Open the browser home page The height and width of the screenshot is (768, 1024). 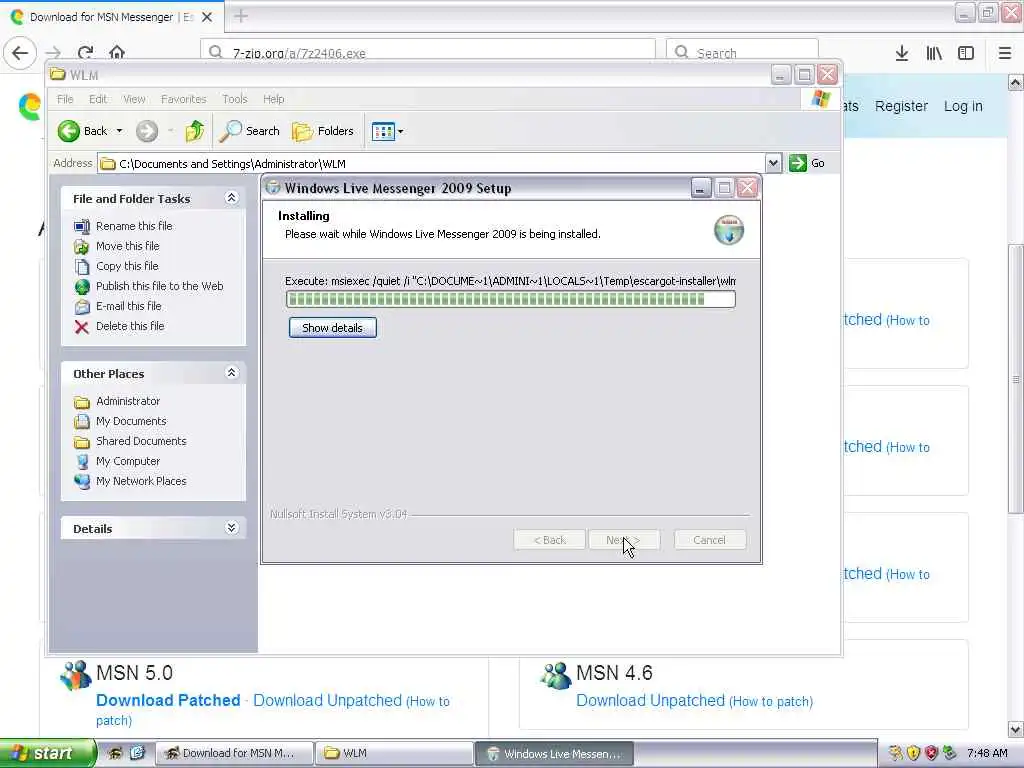coord(117,52)
